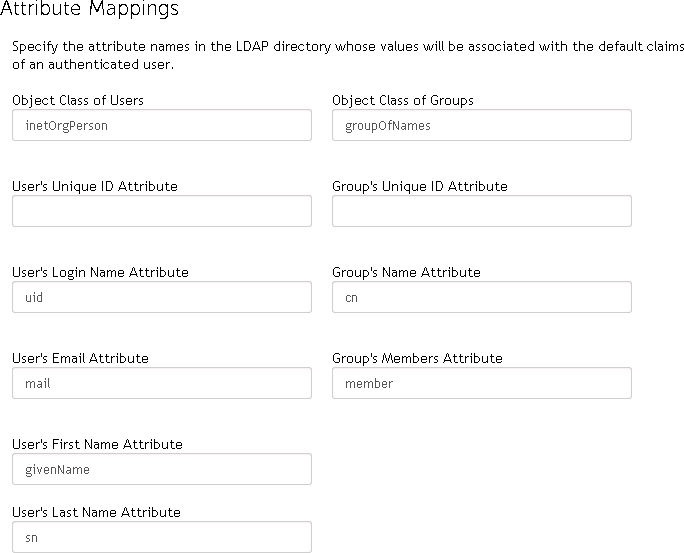
Task: Click the empty User's Unique ID Attribute field
Action: point(161,211)
